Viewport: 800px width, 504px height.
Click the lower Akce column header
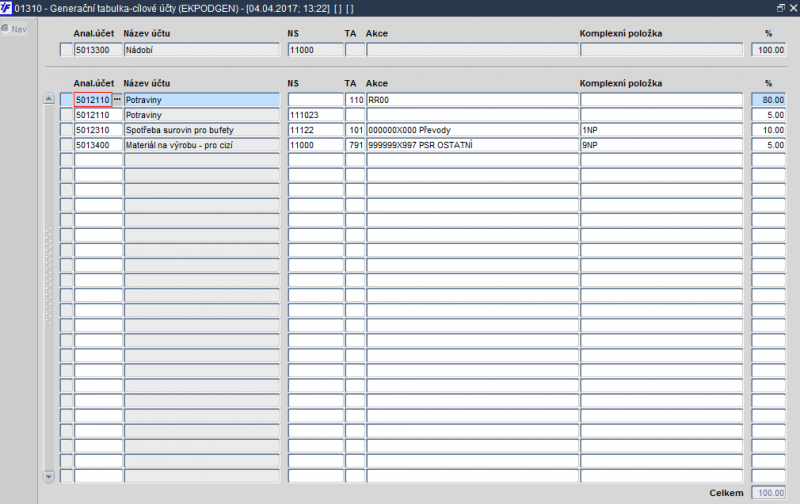point(377,83)
